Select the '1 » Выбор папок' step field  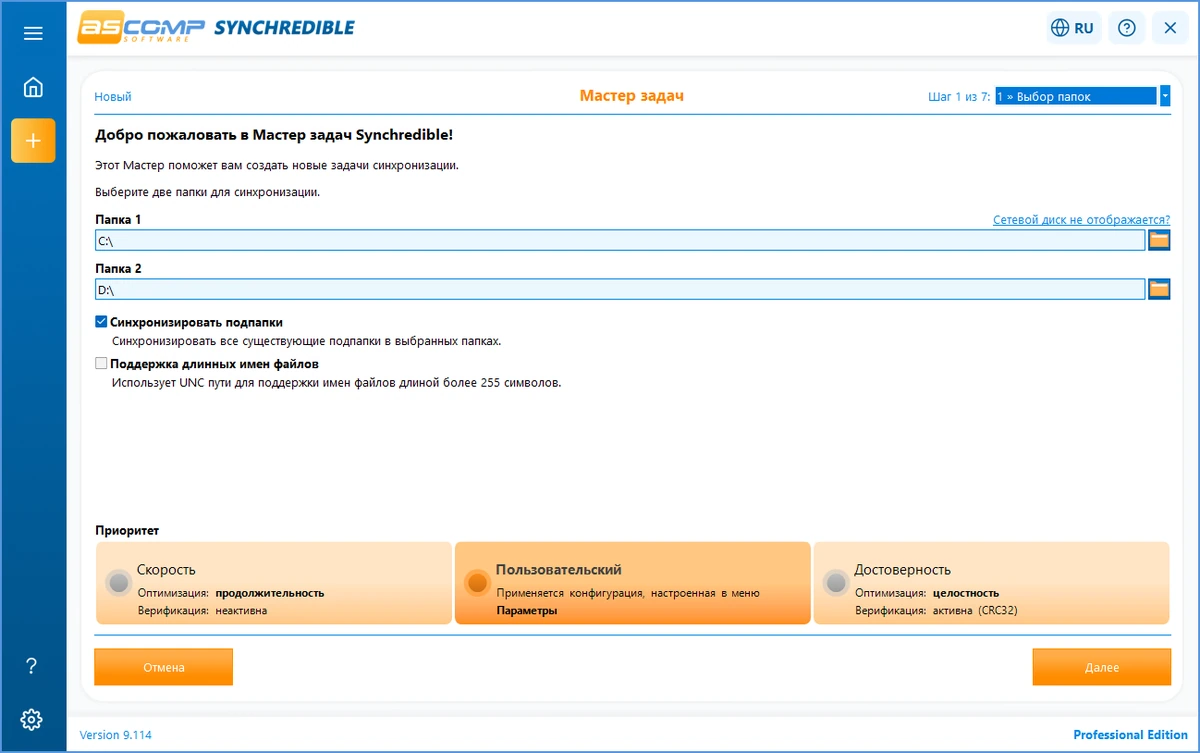pyautogui.click(x=1076, y=97)
